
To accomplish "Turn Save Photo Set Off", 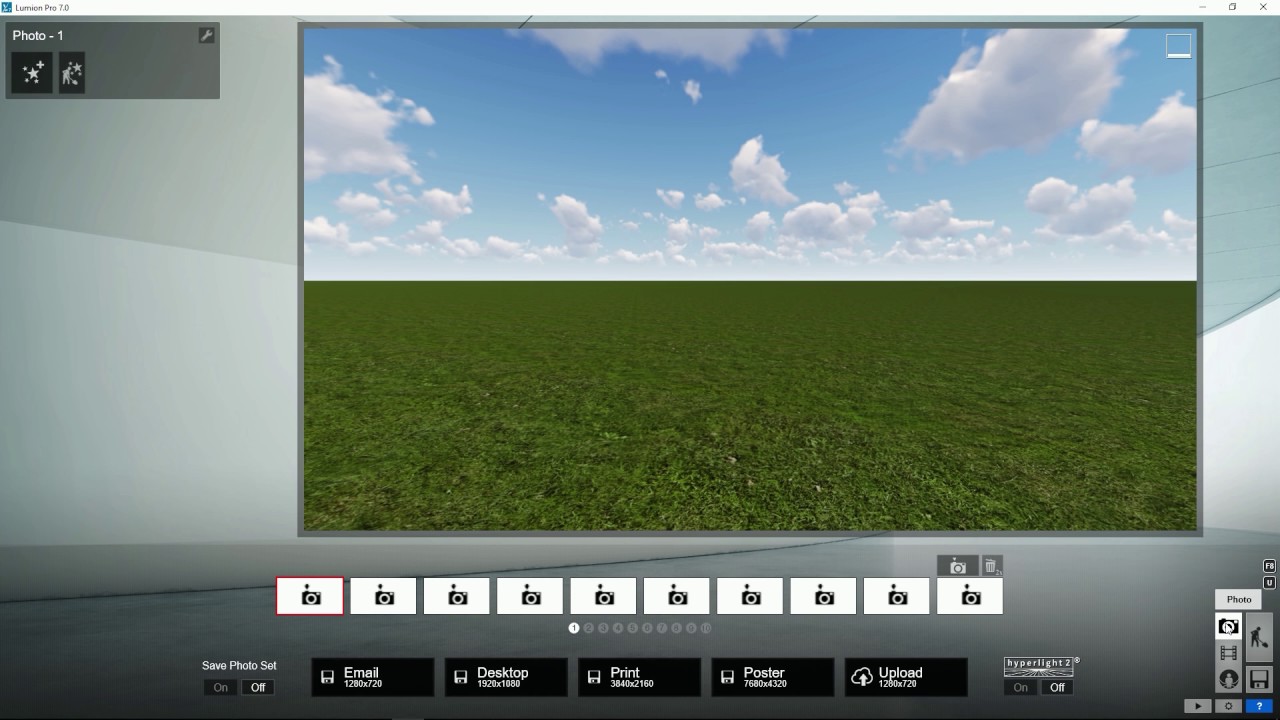I will pos(258,687).
